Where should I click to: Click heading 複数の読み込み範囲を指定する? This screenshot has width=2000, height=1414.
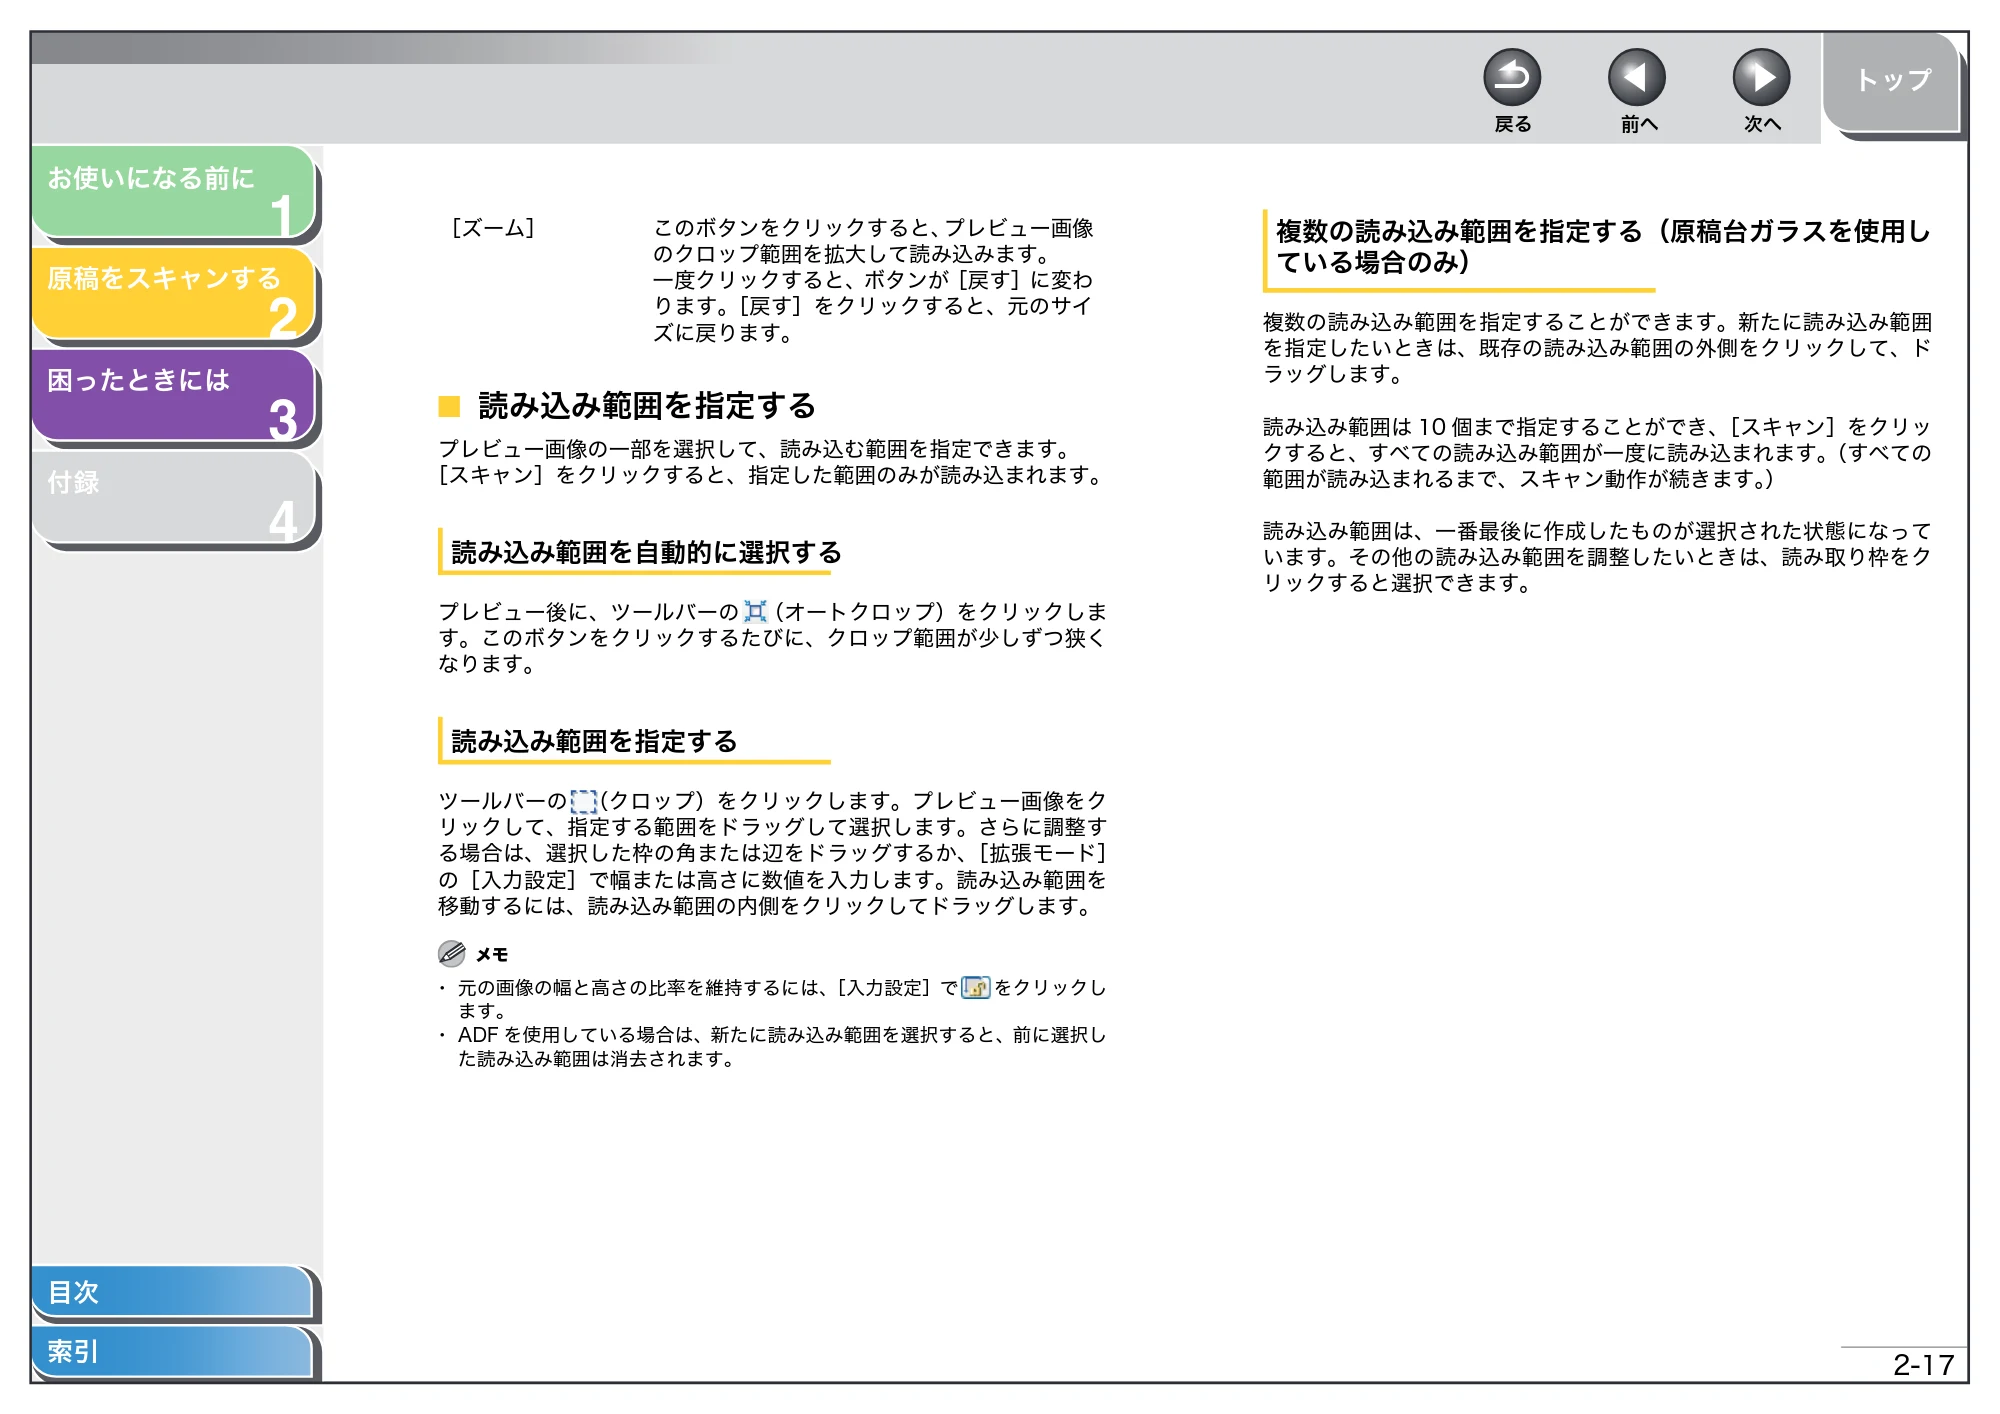(1603, 246)
